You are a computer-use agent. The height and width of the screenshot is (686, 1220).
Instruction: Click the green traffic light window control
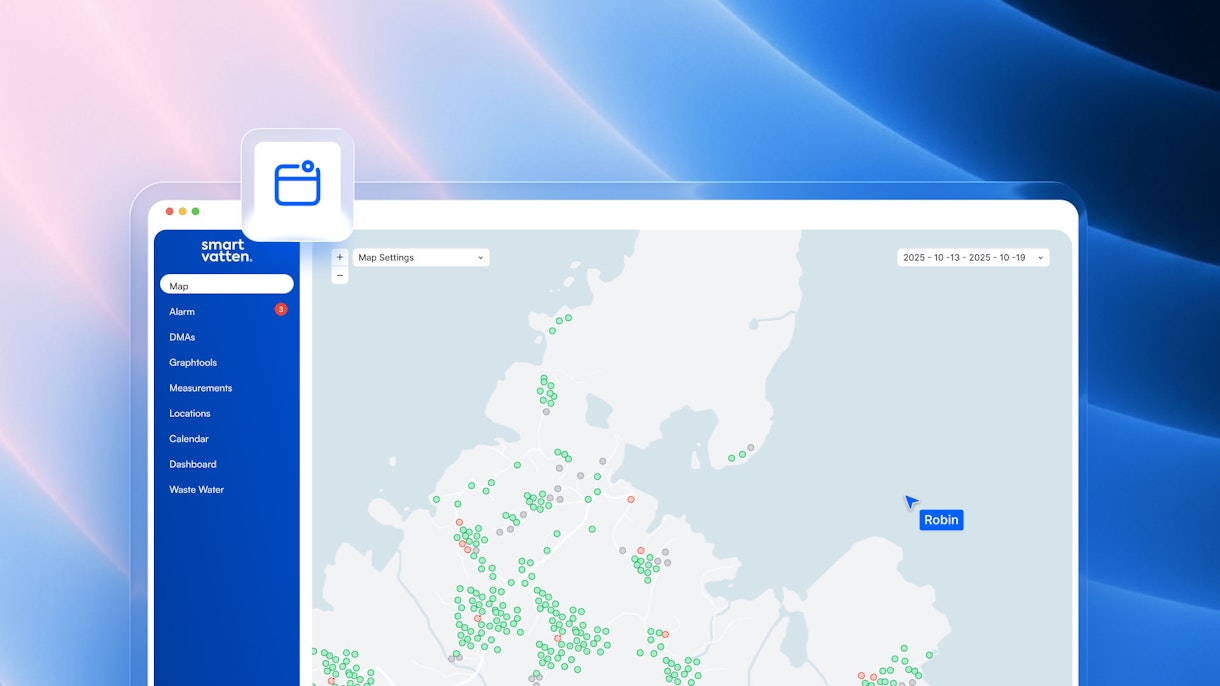click(195, 211)
